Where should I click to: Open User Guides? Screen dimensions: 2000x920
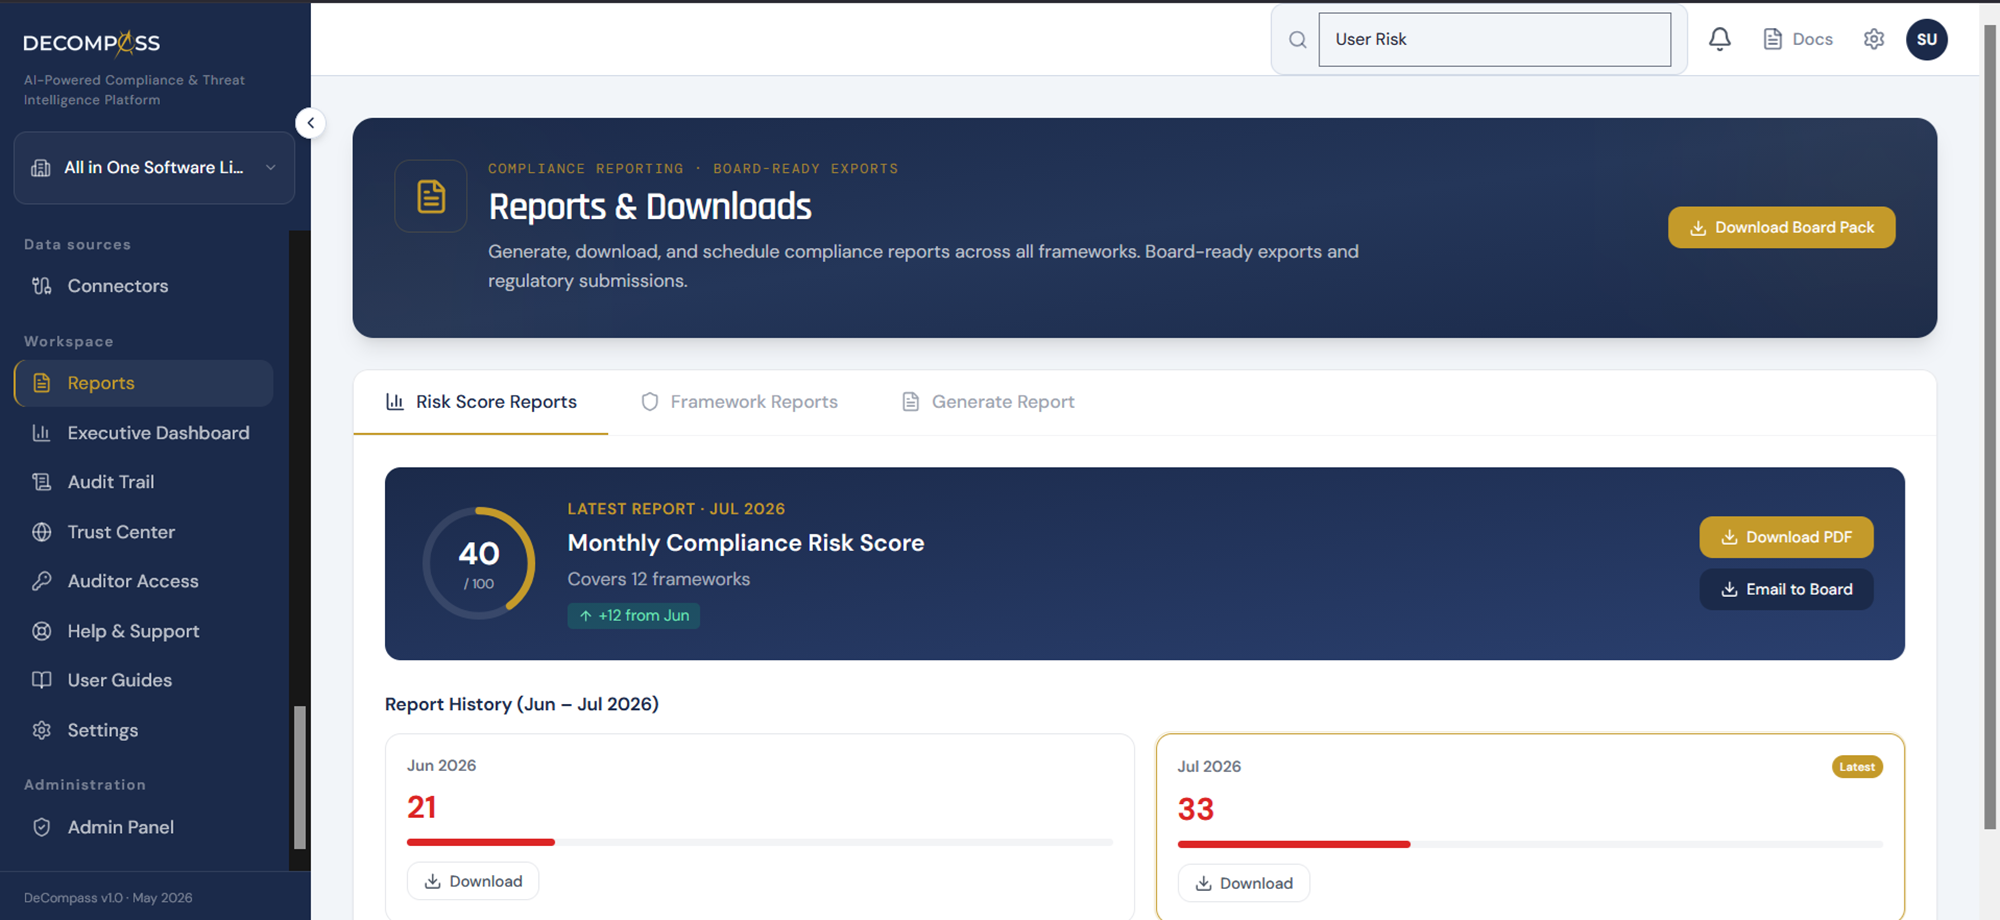coord(144,680)
